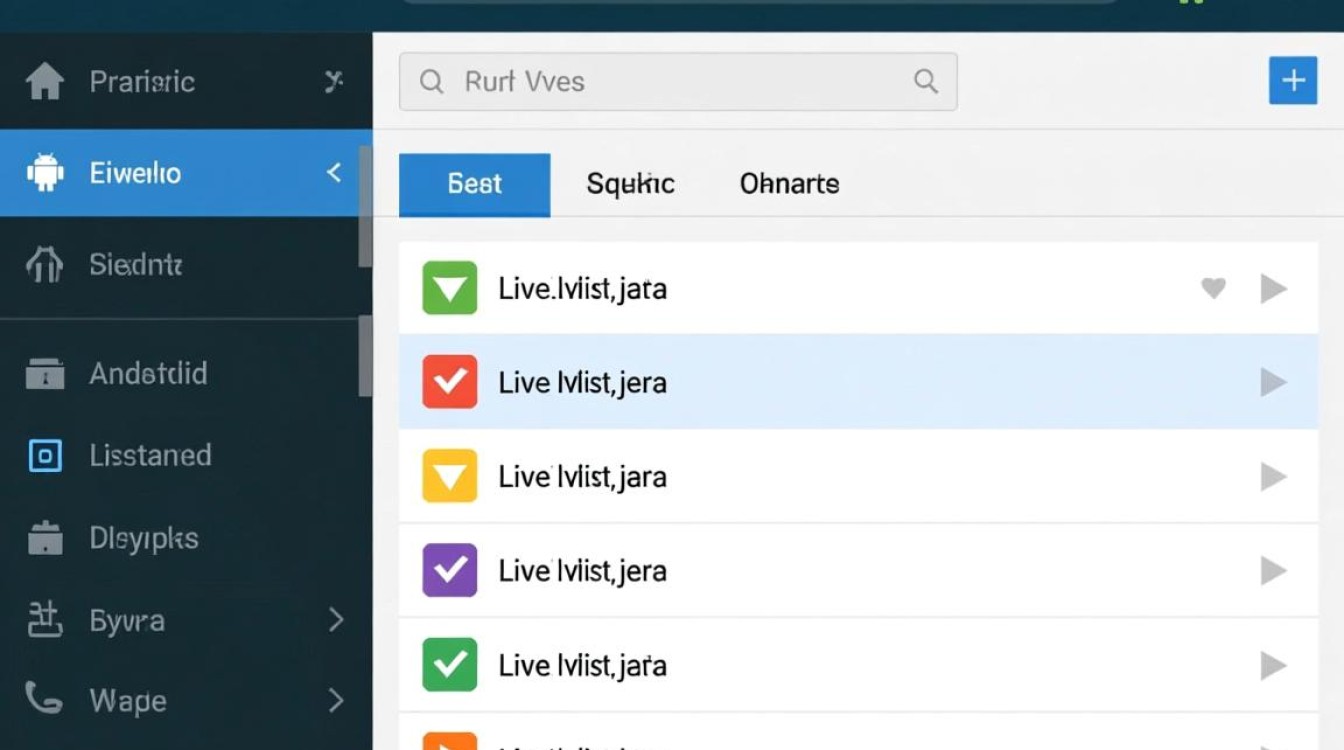This screenshot has width=1344, height=750.
Task: Open the Ohnarts tab
Action: (788, 184)
